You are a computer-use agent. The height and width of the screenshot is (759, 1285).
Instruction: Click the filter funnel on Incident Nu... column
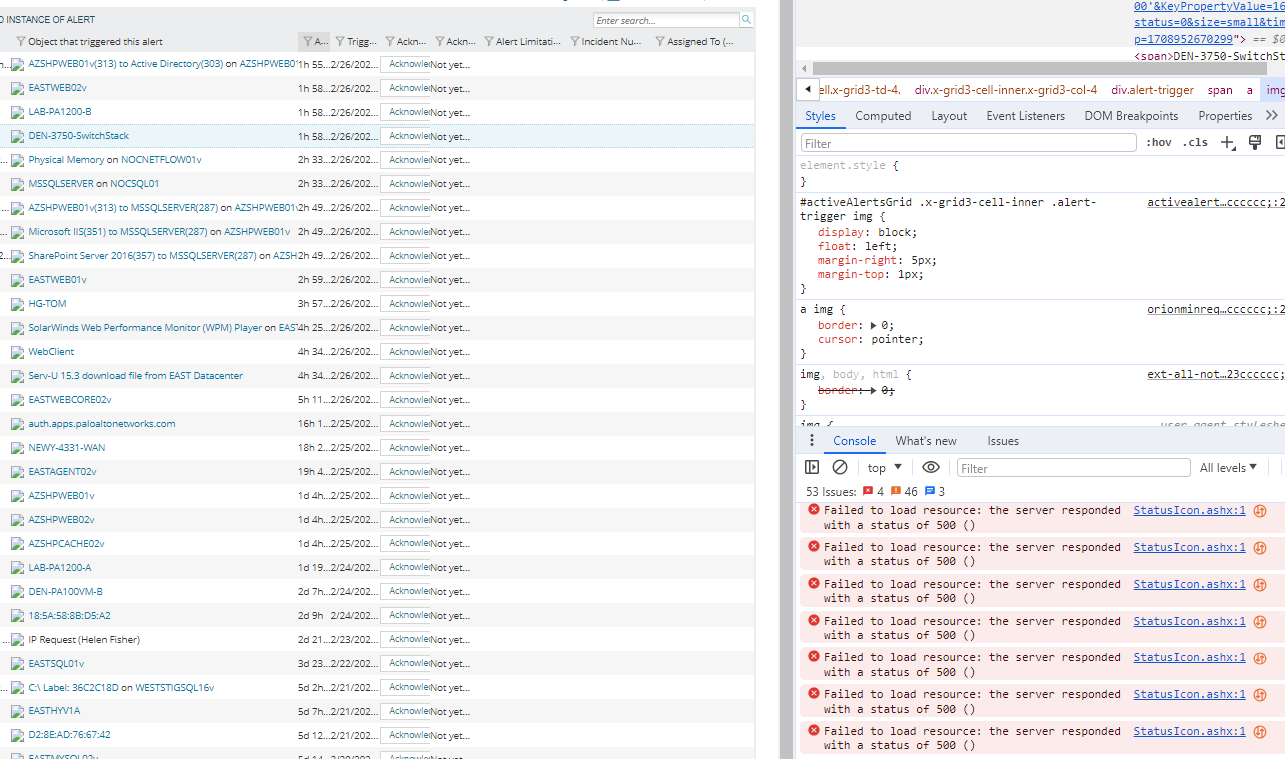(x=574, y=42)
